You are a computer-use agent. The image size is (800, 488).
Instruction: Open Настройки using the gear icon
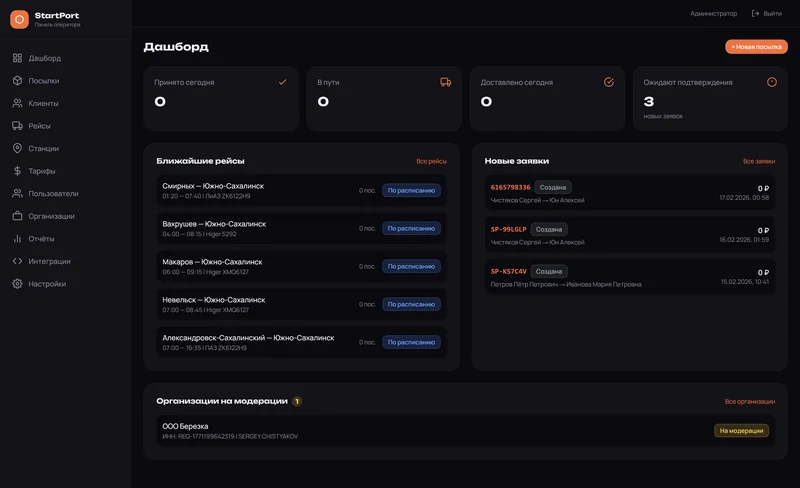(x=17, y=283)
